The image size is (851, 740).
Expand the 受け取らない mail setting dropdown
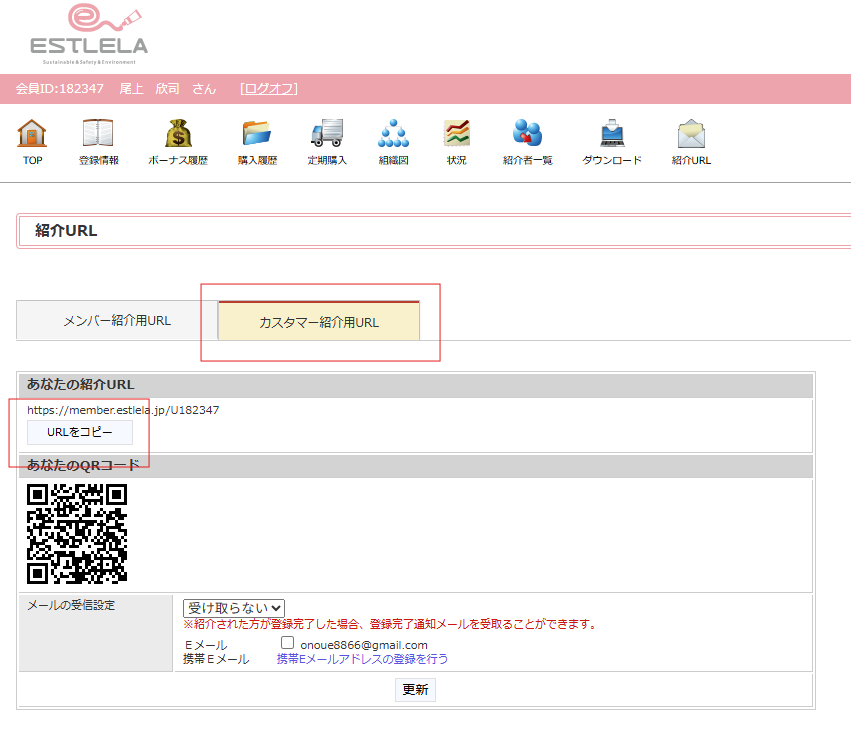[x=234, y=608]
